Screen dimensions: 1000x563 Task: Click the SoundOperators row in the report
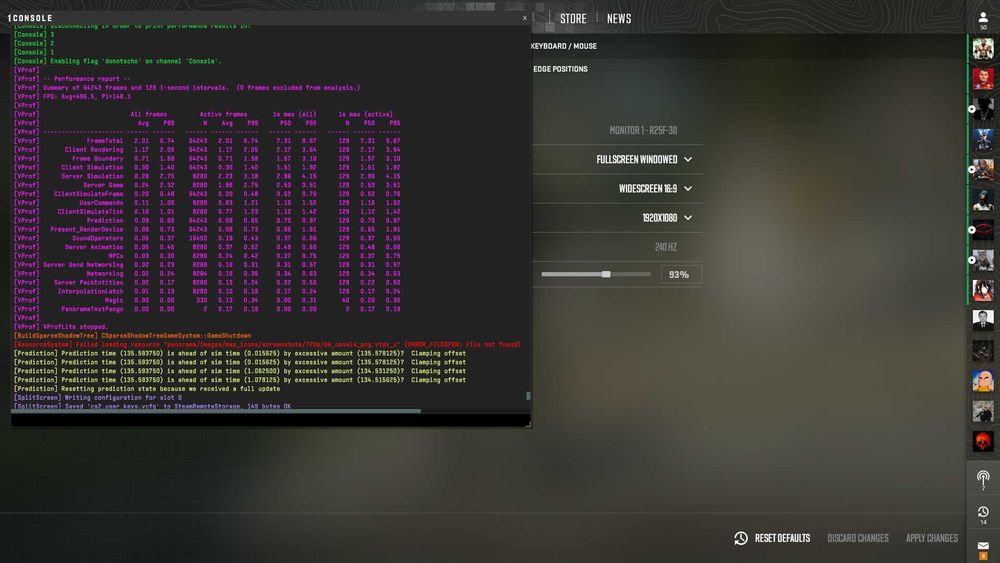pos(207,238)
